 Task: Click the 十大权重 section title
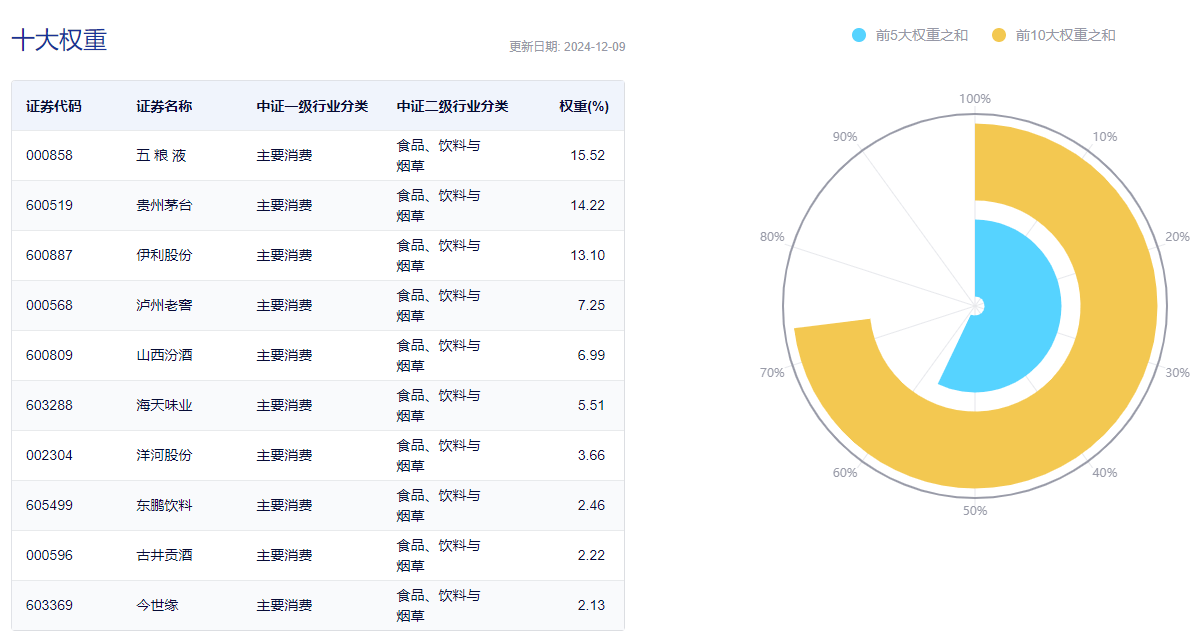pyautogui.click(x=59, y=40)
